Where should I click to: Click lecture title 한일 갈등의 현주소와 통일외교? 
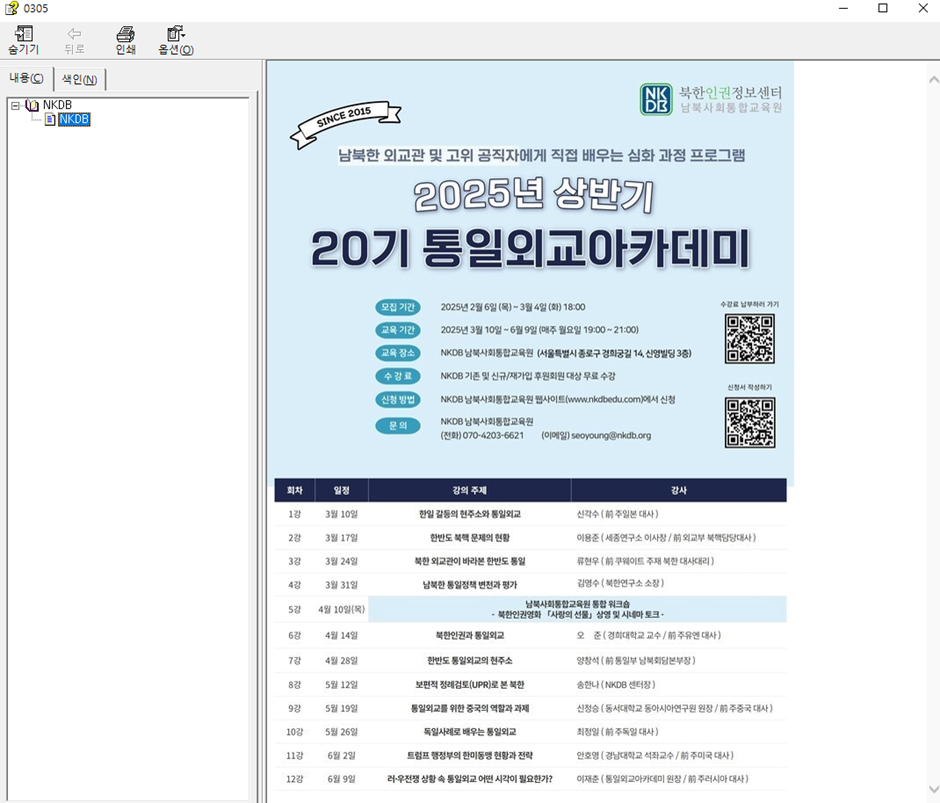[469, 514]
